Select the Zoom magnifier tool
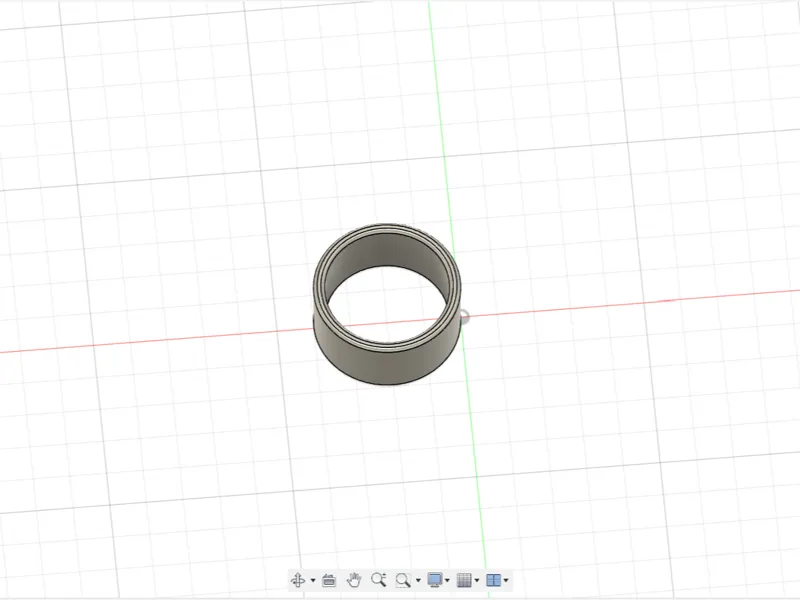The height and width of the screenshot is (600, 800). click(379, 580)
